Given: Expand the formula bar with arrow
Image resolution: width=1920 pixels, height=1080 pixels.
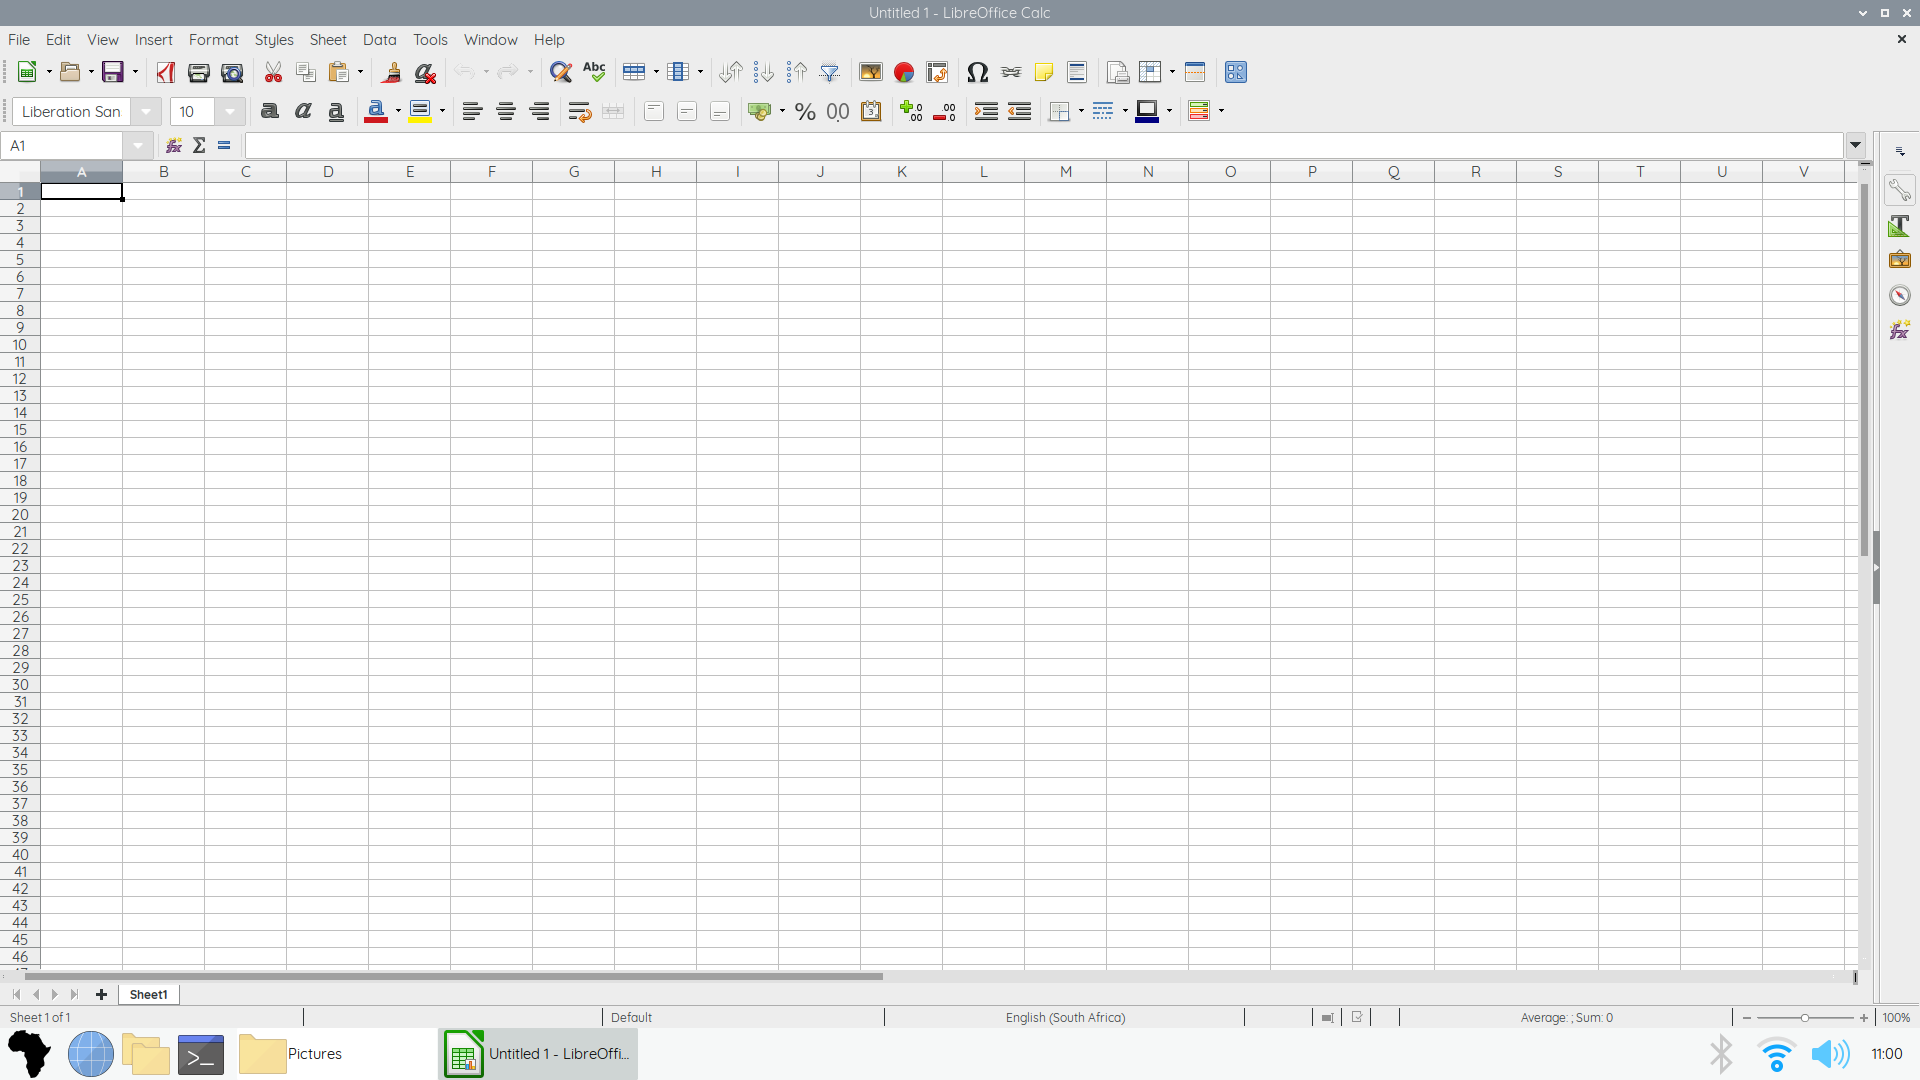Looking at the screenshot, I should (x=1855, y=145).
